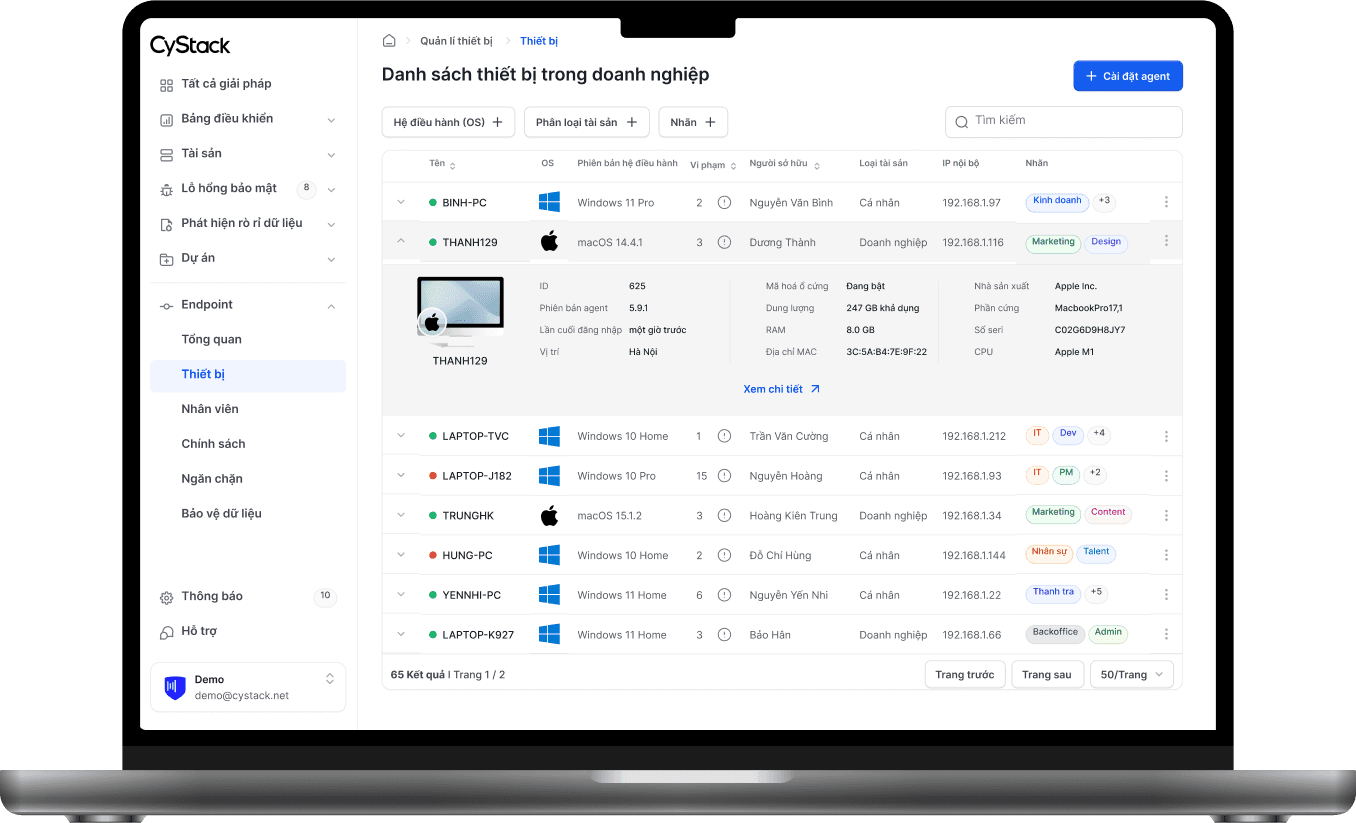Click the violation warning icon for LAPTOP-J182

tap(725, 476)
